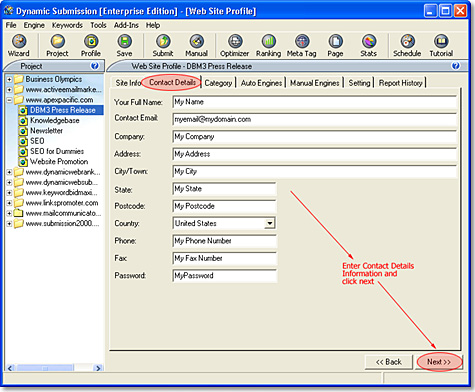Open the File menu
The image size is (475, 392).
coord(11,25)
